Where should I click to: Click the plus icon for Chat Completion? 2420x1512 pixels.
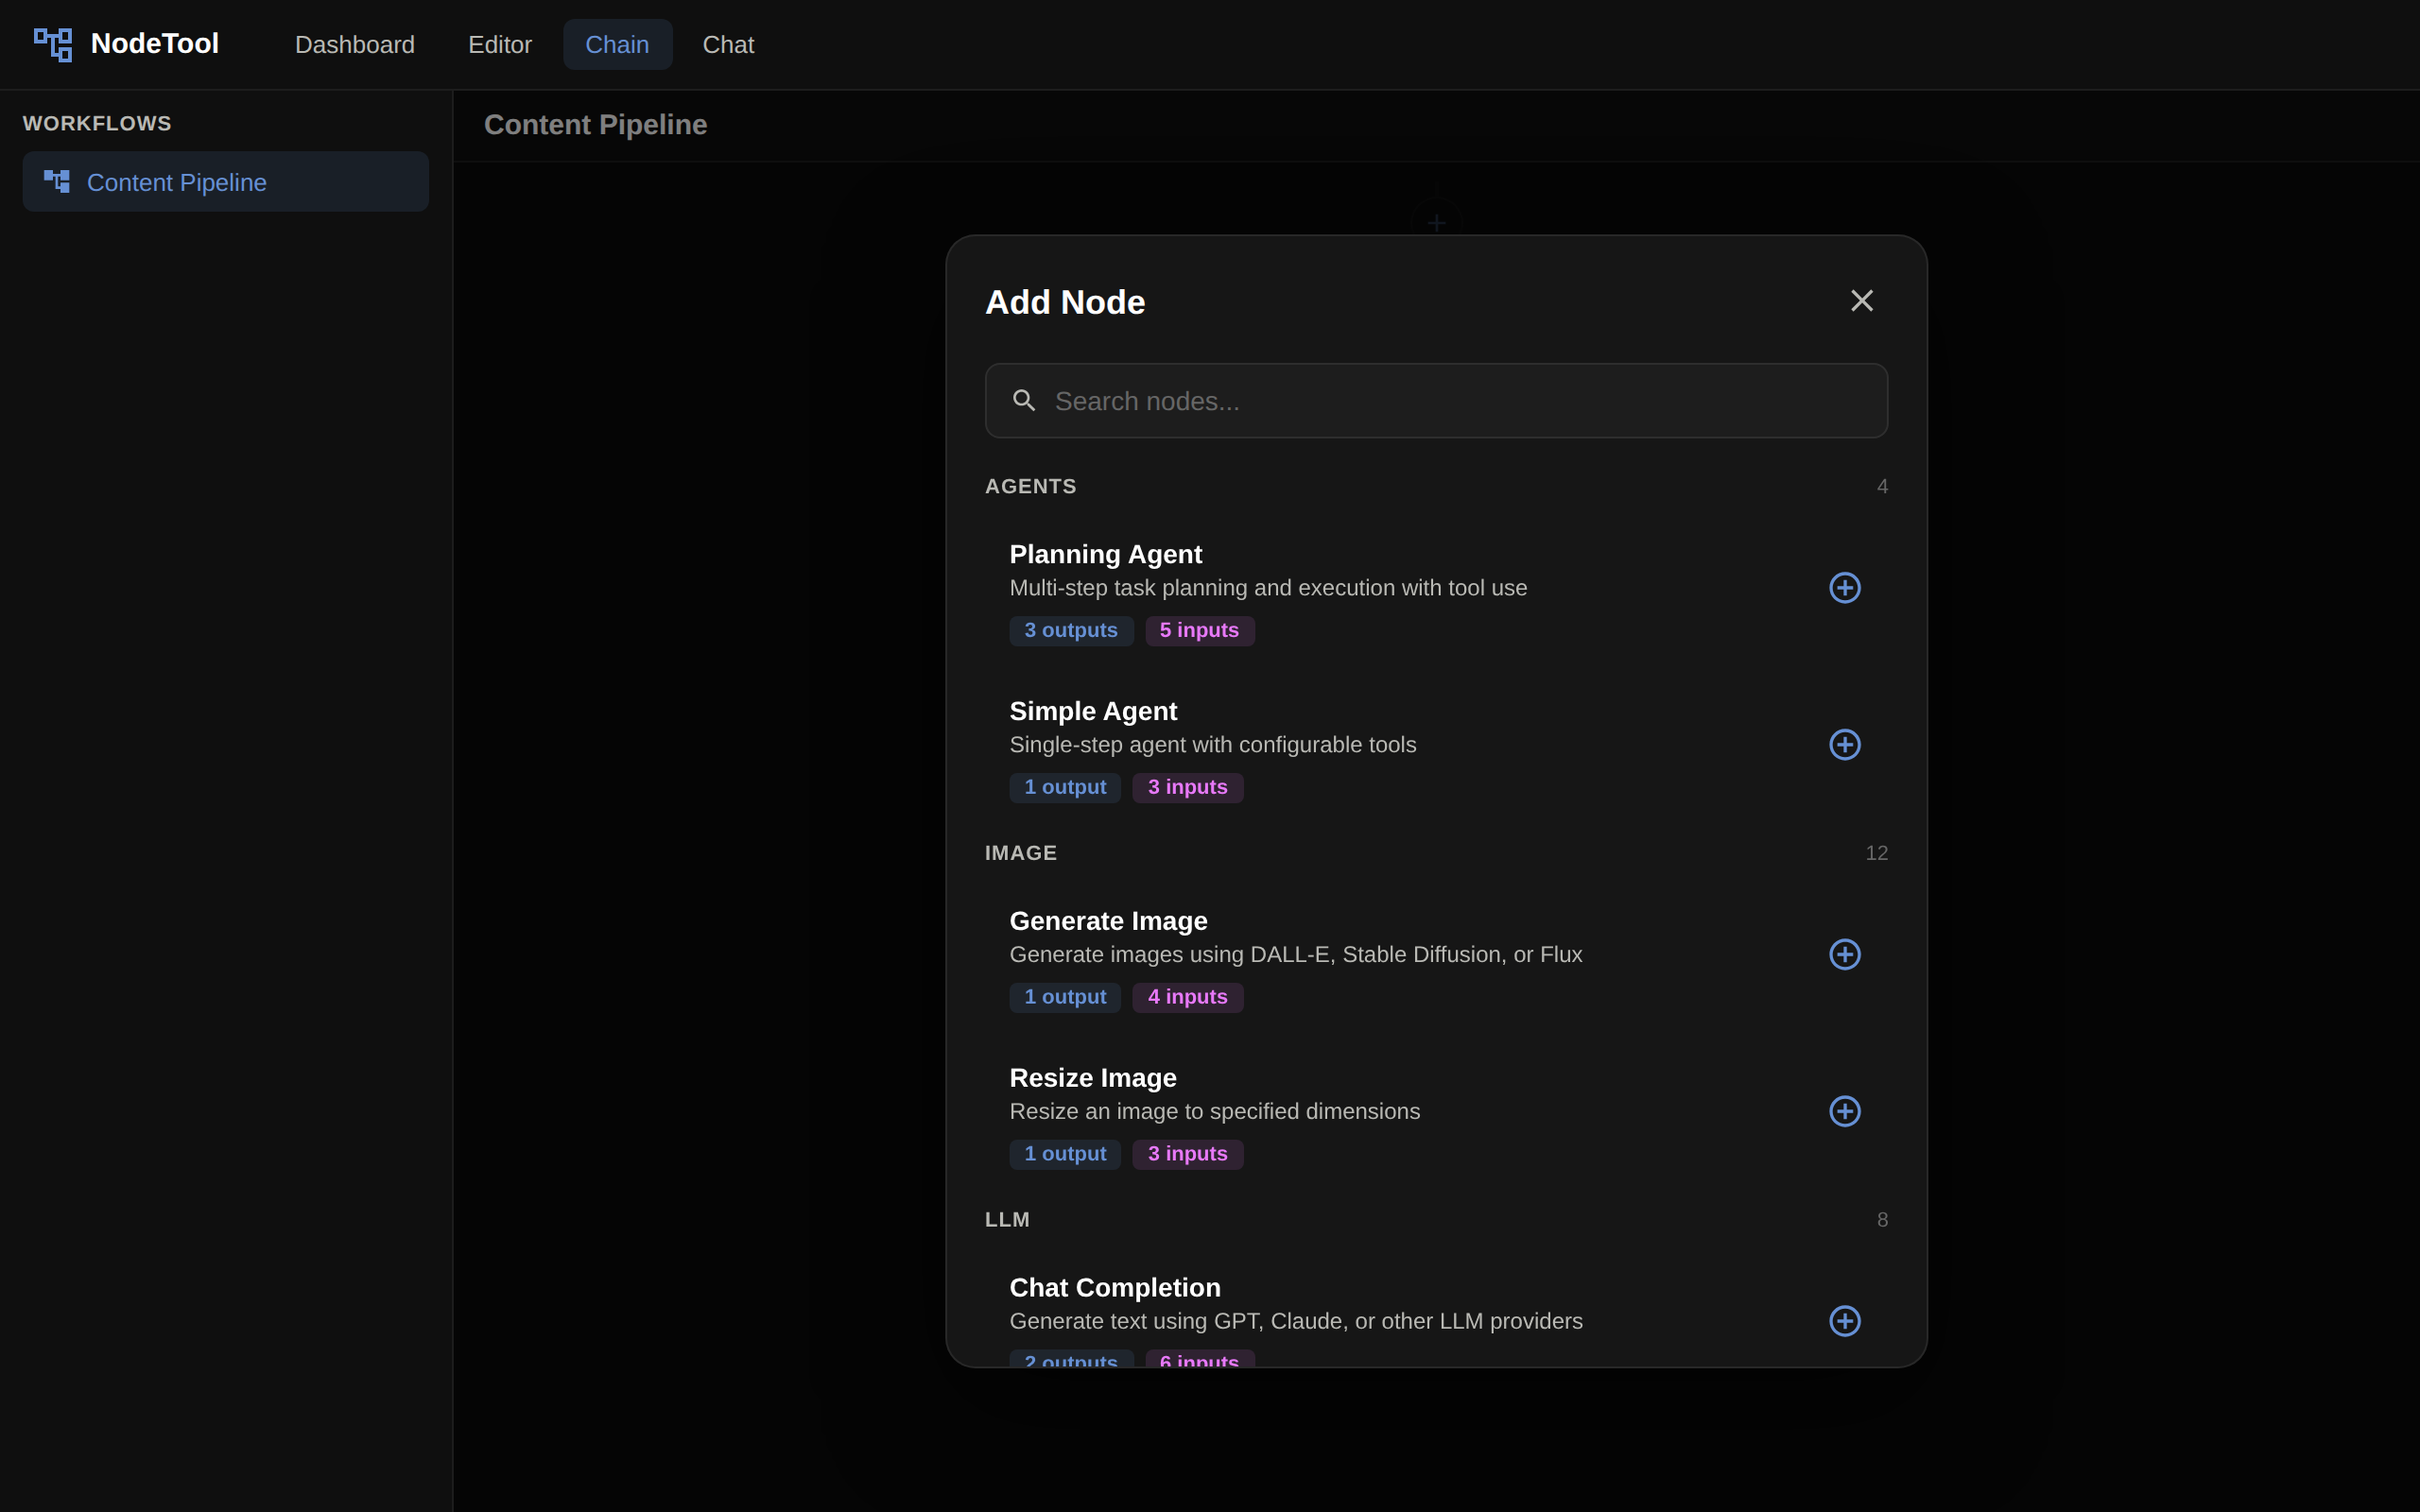1844,1321
